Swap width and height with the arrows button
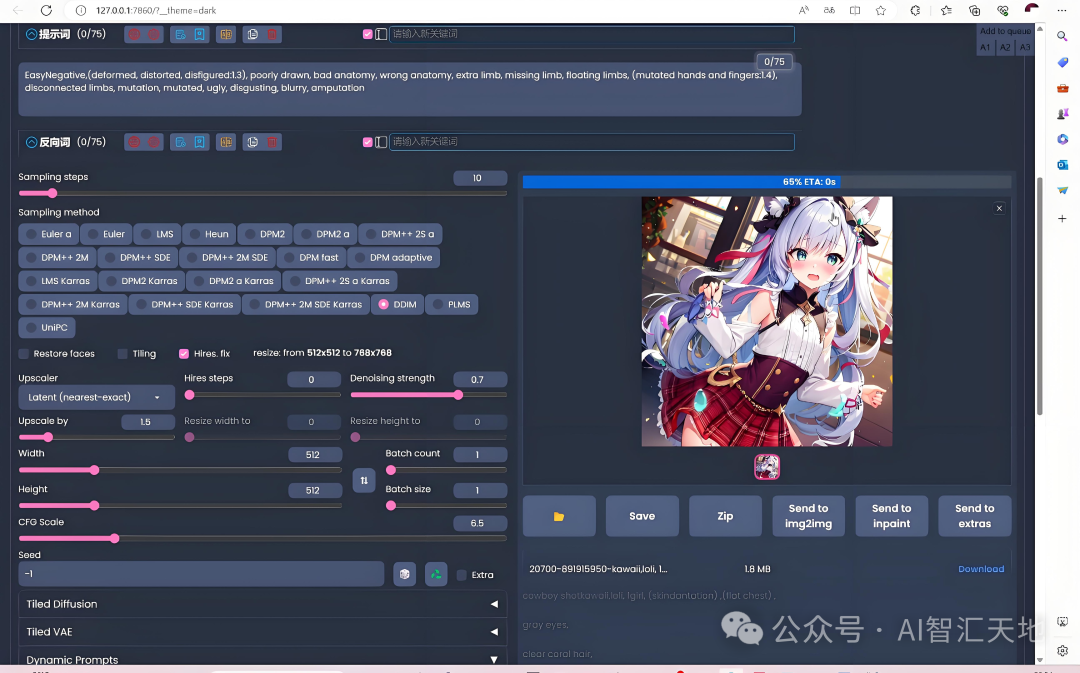This screenshot has height=673, width=1080. (364, 480)
